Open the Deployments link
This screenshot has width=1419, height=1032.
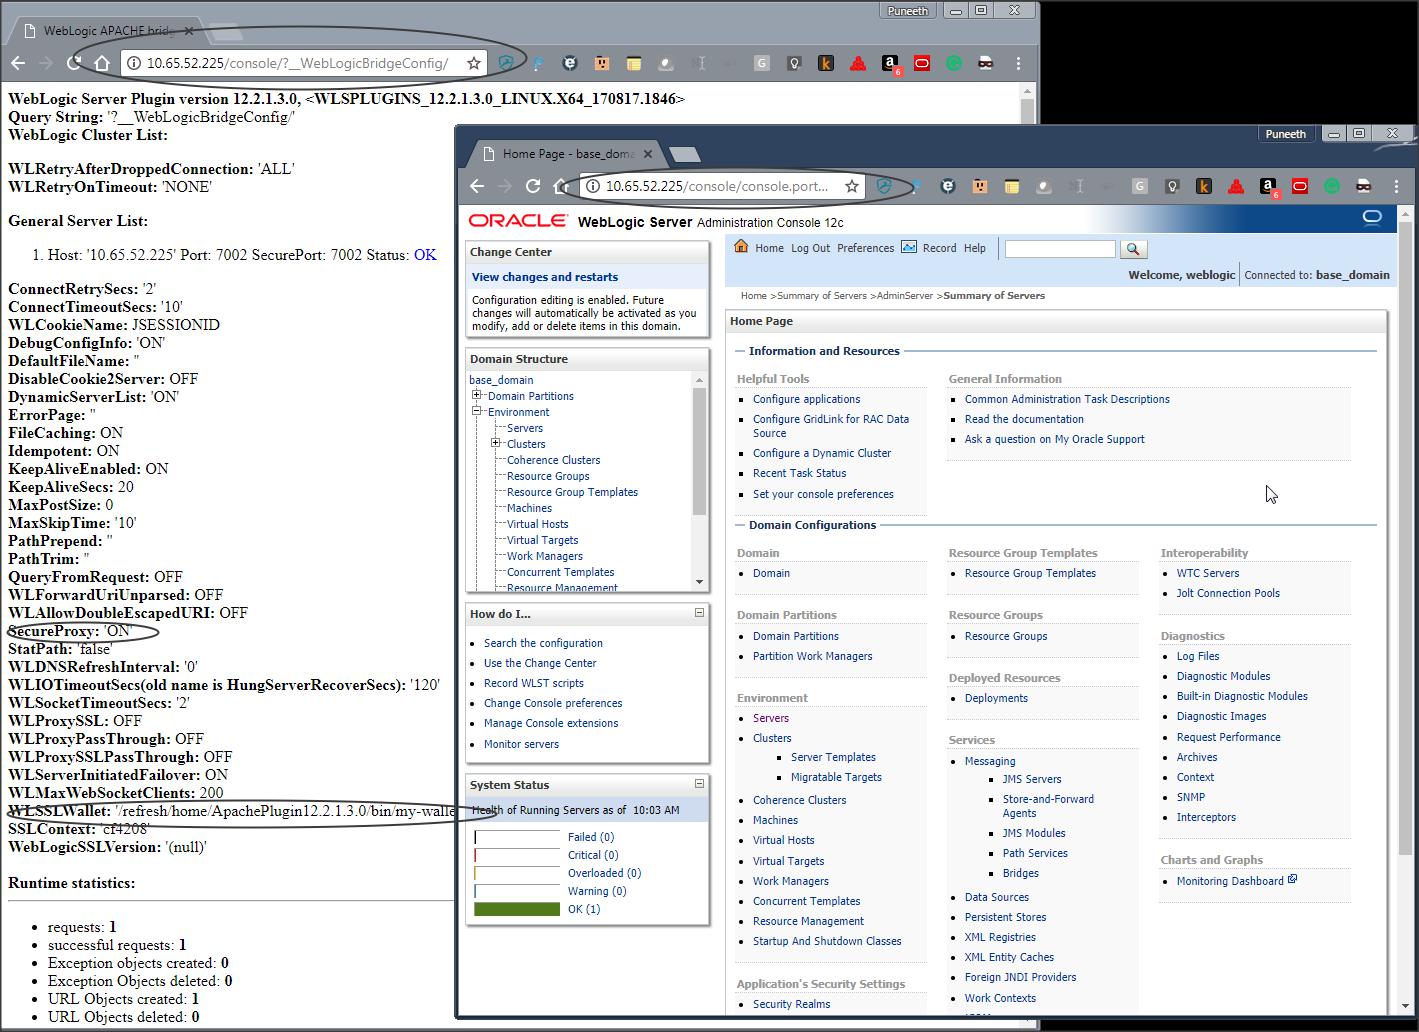[996, 698]
